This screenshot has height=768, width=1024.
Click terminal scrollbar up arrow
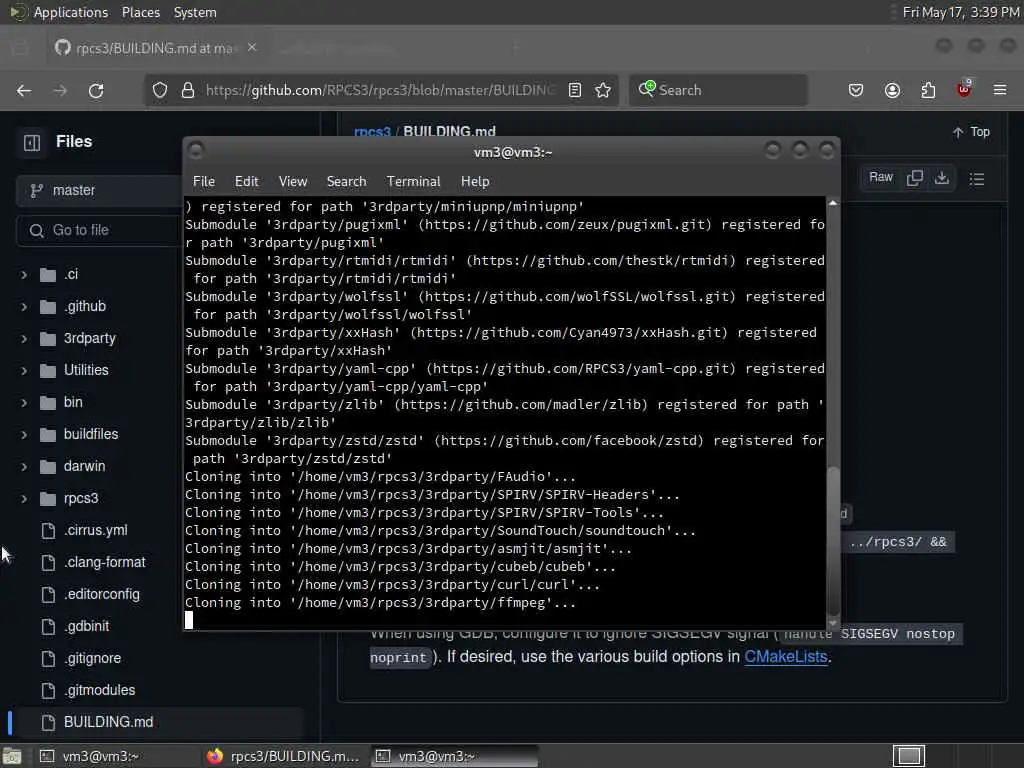coord(833,203)
